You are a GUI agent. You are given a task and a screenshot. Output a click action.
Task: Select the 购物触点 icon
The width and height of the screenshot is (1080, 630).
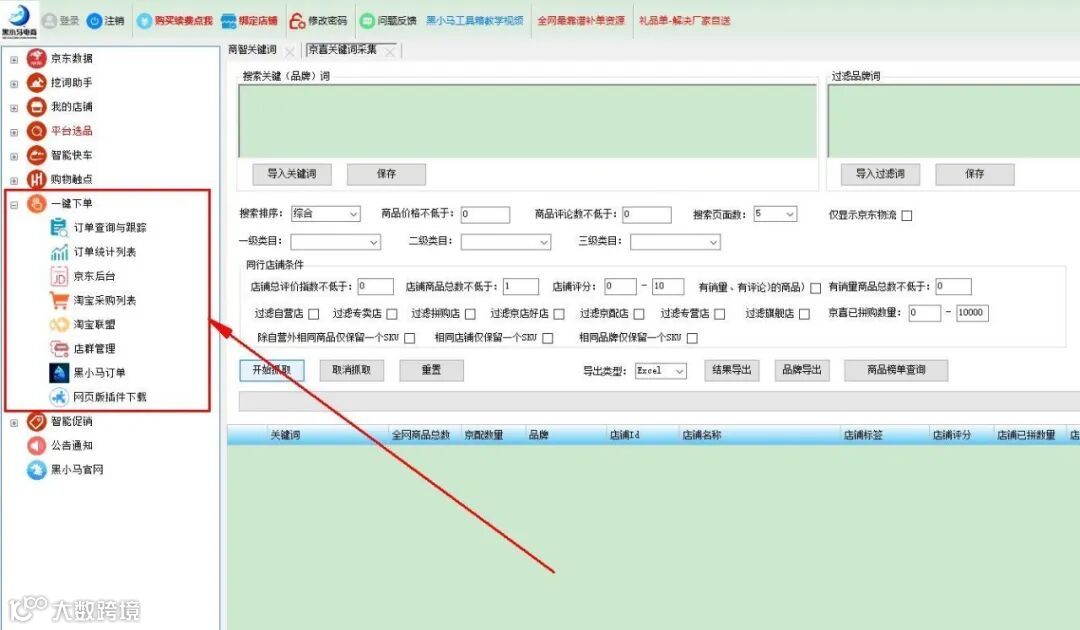tap(37, 179)
